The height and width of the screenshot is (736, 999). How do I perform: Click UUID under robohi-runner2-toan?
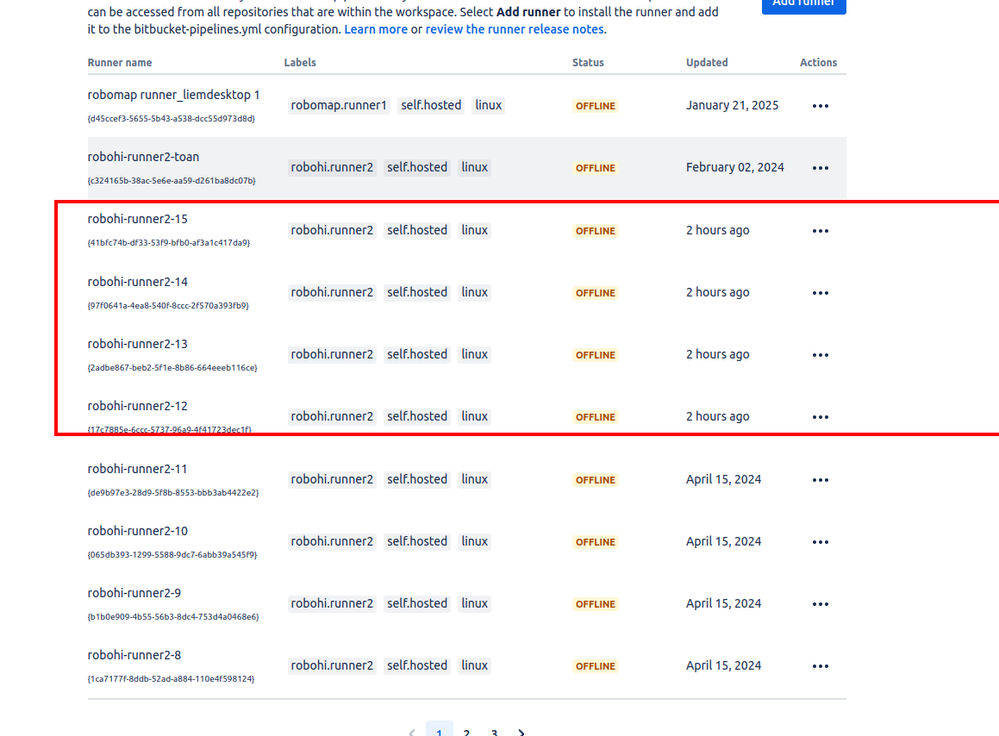[171, 181]
